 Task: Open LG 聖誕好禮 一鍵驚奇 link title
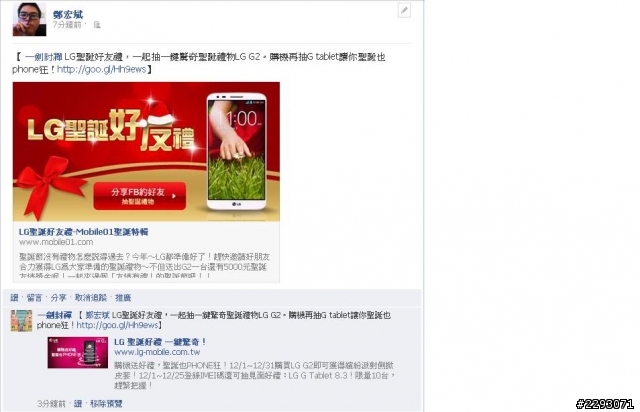coord(160,342)
